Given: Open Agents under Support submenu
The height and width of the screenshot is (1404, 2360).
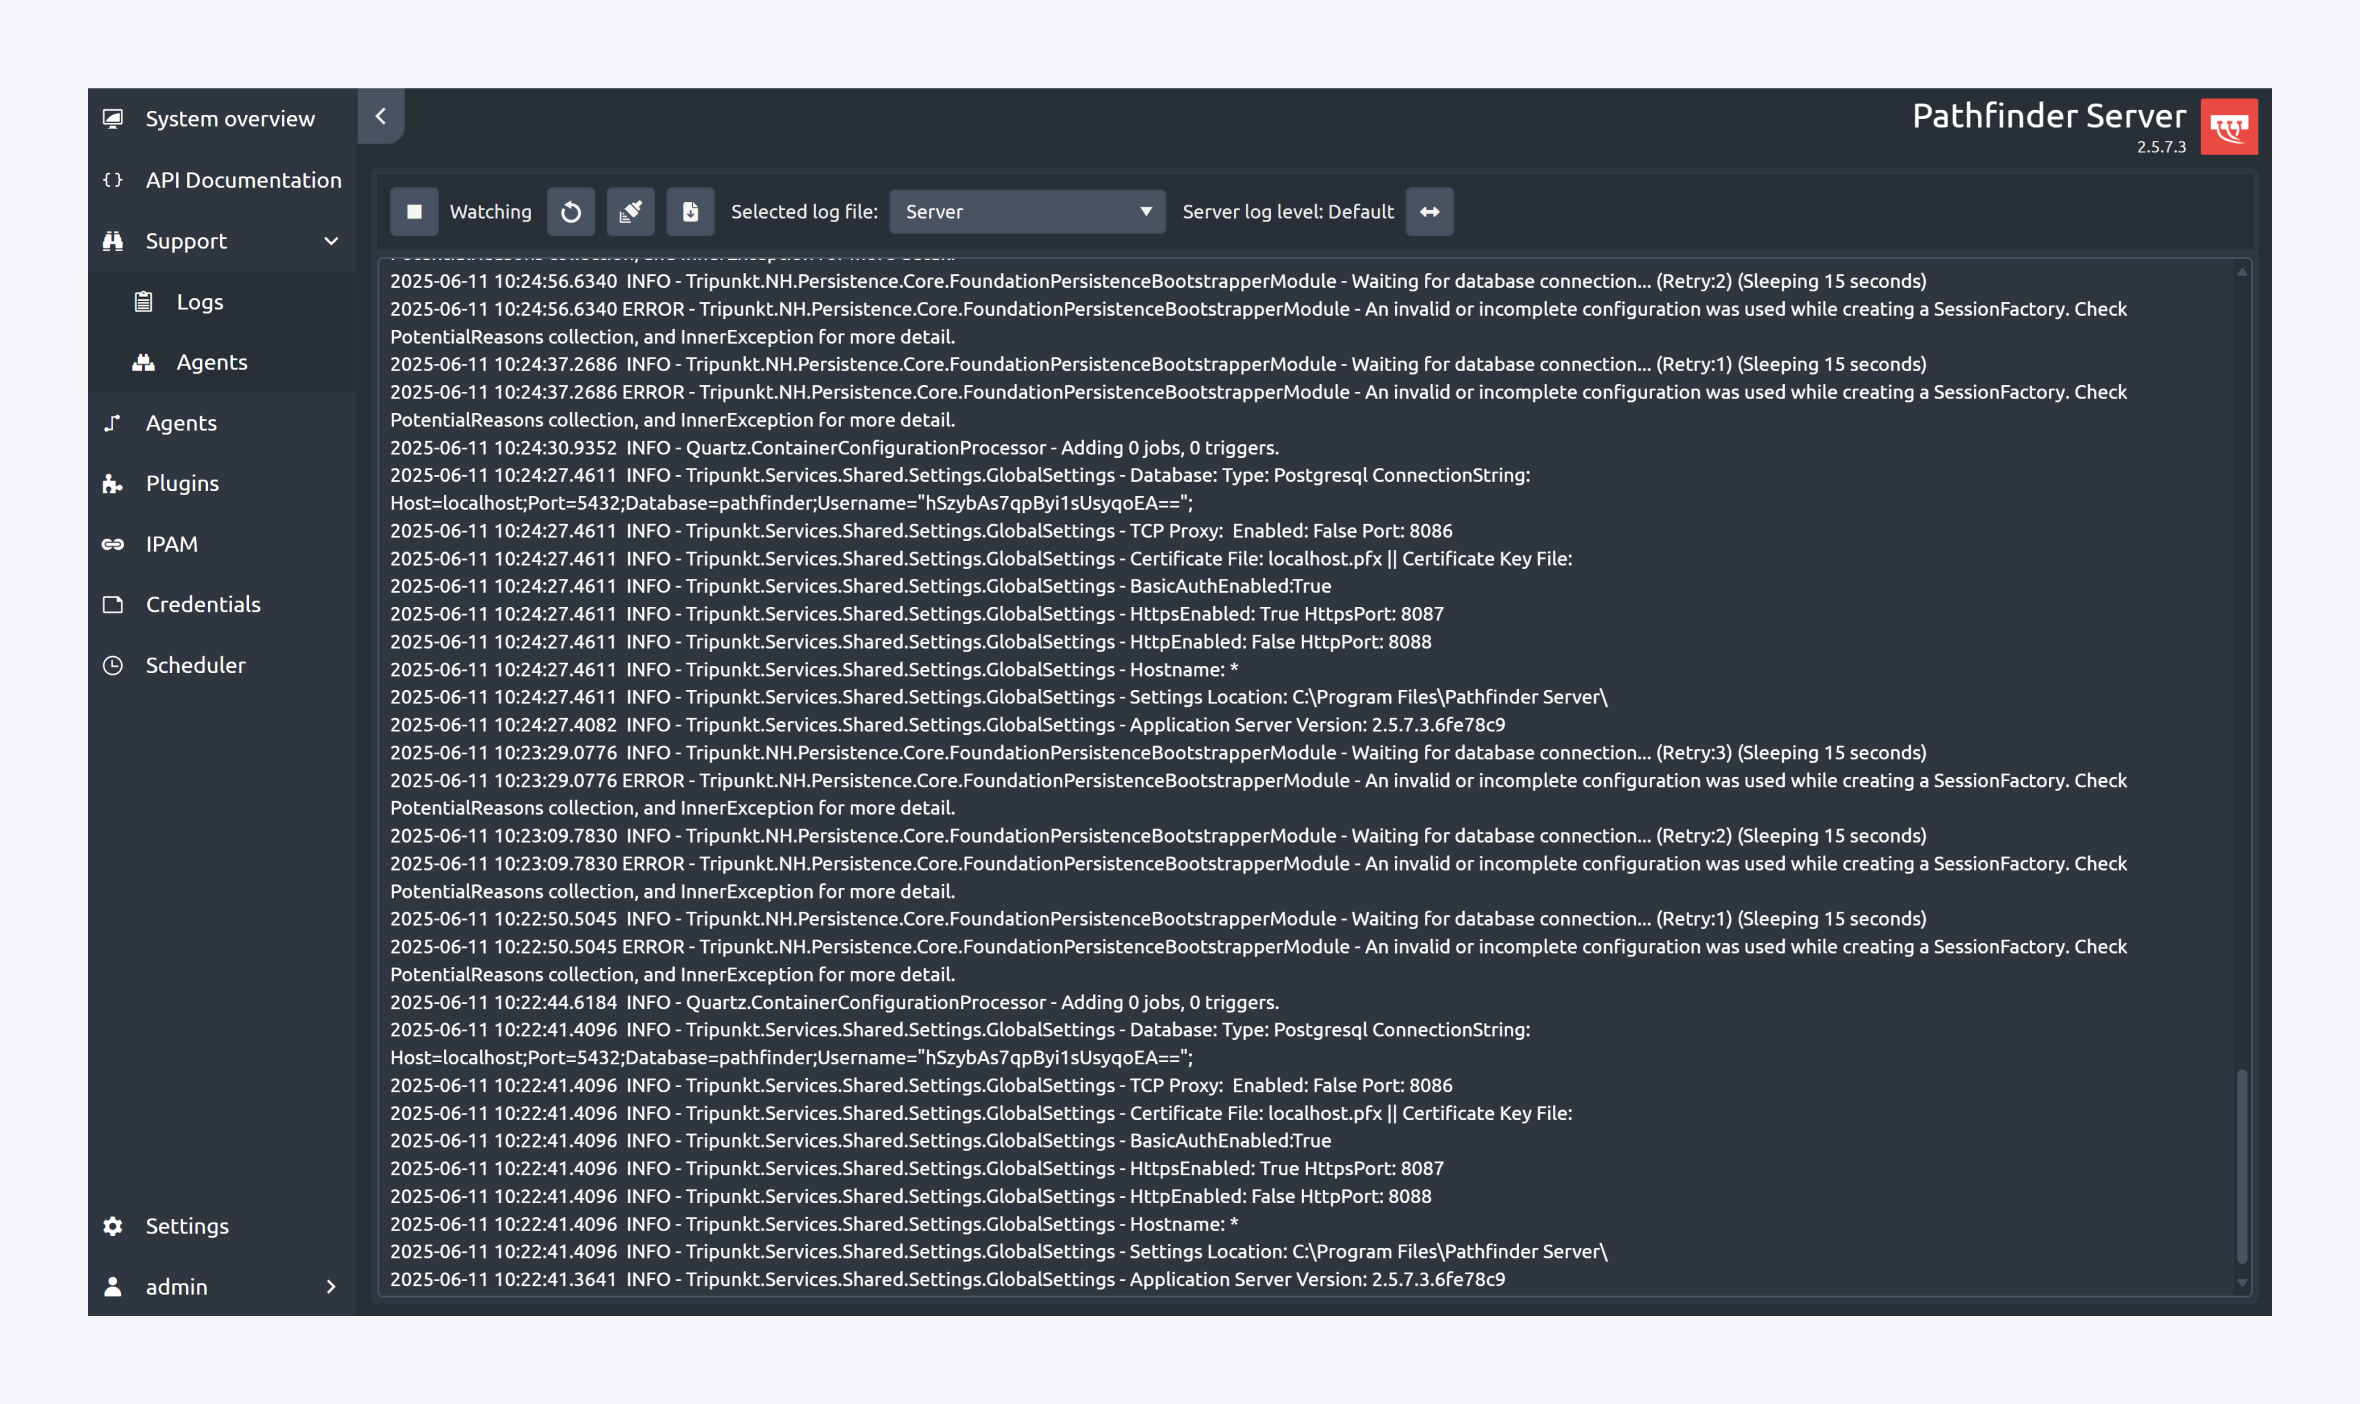Looking at the screenshot, I should (211, 362).
